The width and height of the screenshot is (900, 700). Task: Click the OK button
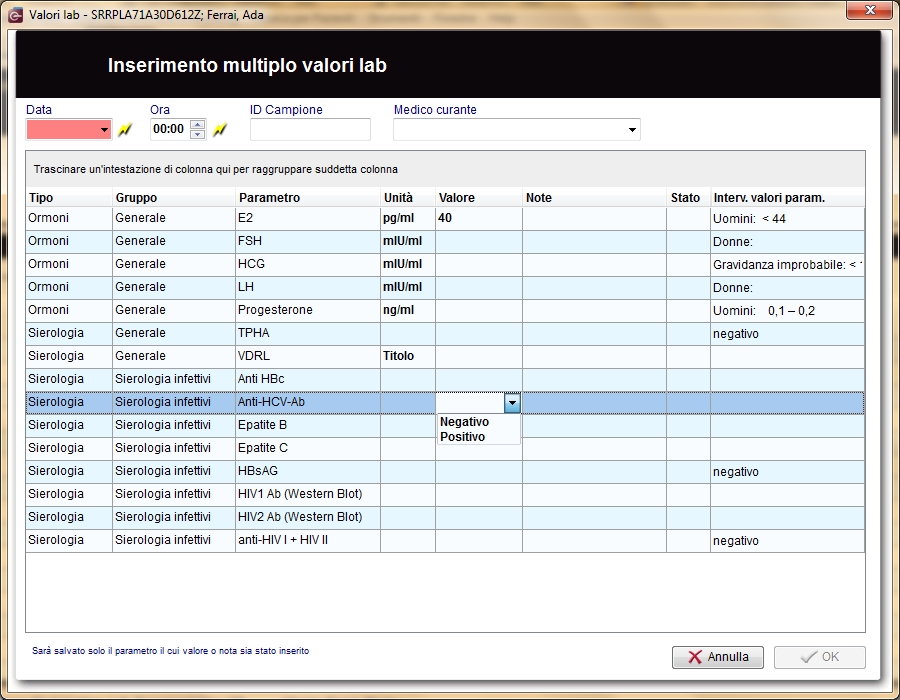pos(820,657)
